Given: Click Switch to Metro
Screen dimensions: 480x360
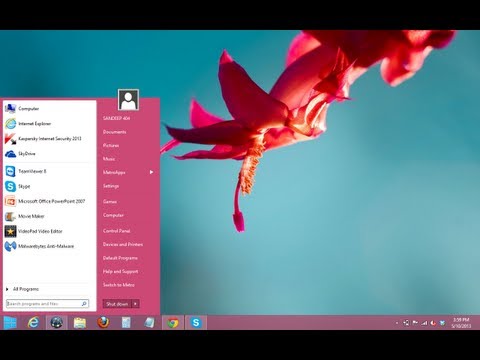Looking at the screenshot, I should (x=119, y=285).
